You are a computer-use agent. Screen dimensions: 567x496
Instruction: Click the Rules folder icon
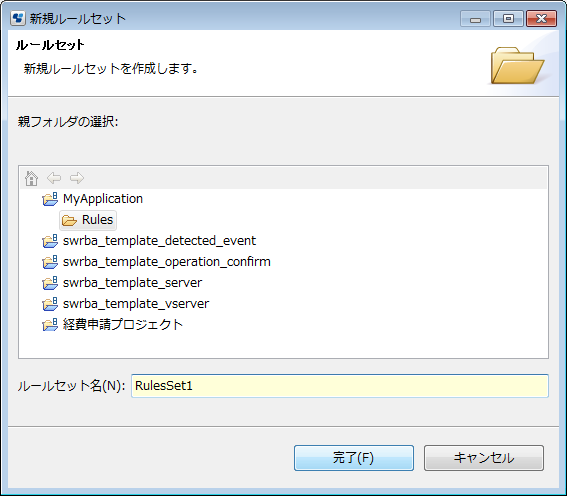[69, 220]
